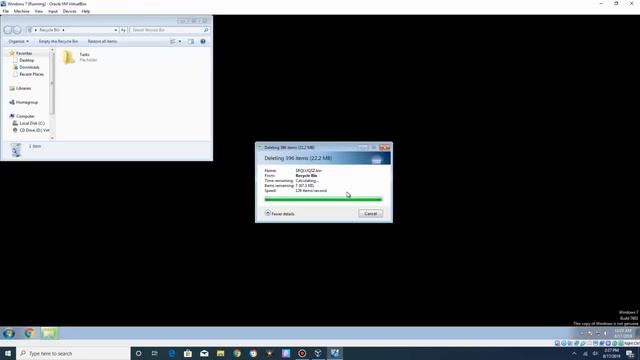Click the navigation pane scrollbar

[52, 84]
